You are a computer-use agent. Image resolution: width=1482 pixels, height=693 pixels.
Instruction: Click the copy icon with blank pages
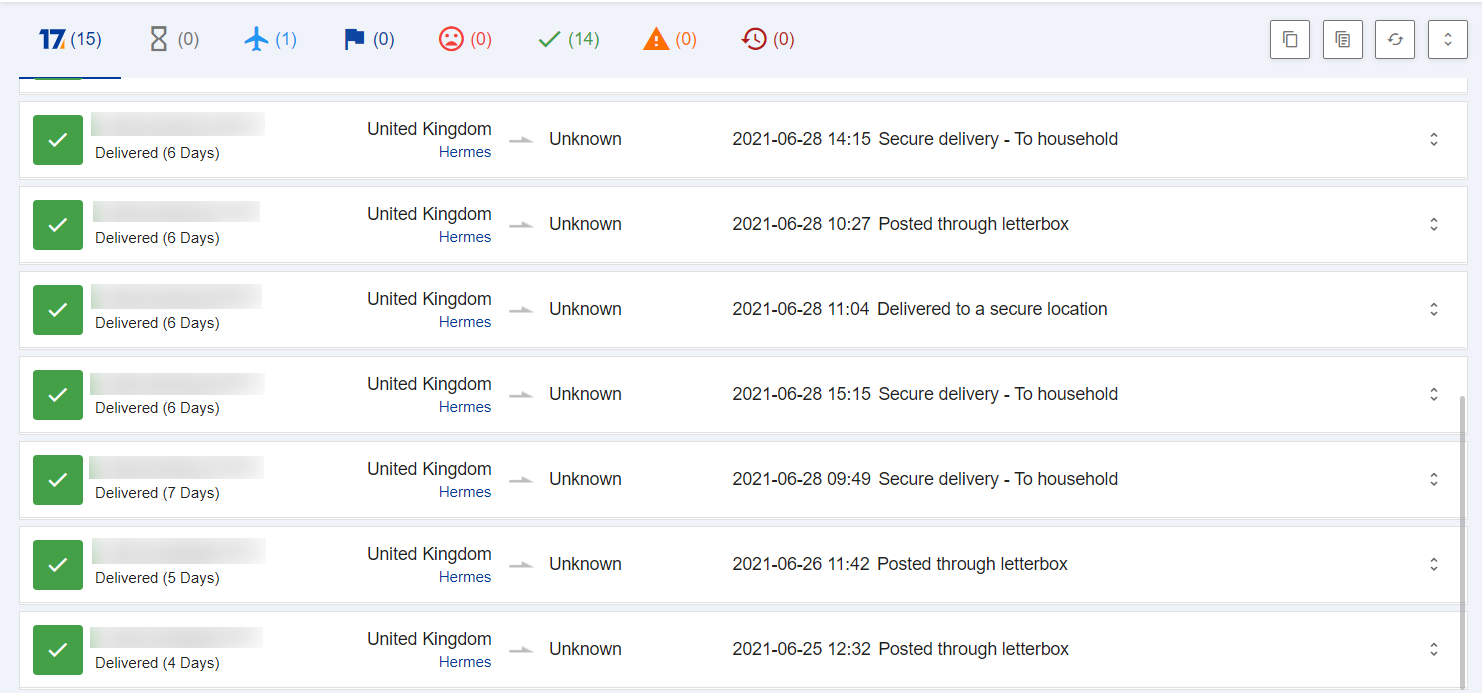tap(1290, 40)
